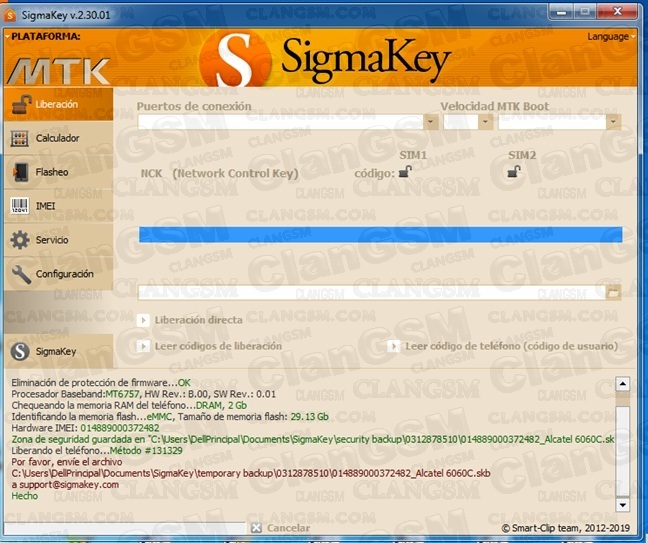This screenshot has height=543, width=648.
Task: Click the blue progress bar
Action: click(x=381, y=234)
